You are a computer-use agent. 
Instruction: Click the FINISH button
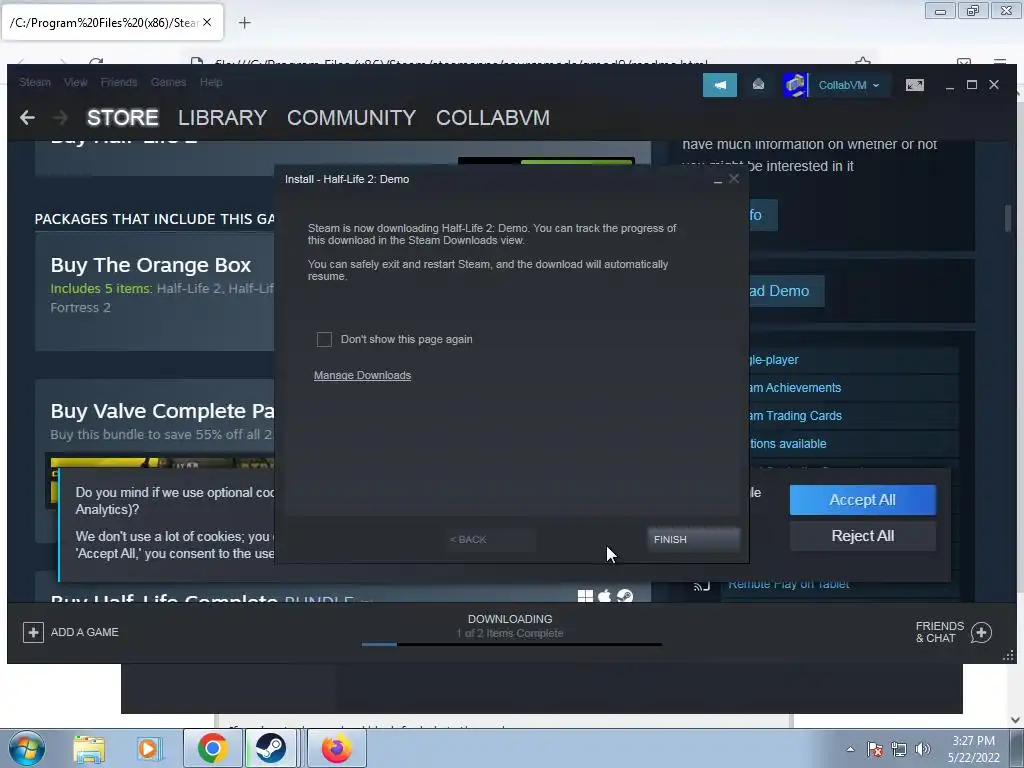694,539
